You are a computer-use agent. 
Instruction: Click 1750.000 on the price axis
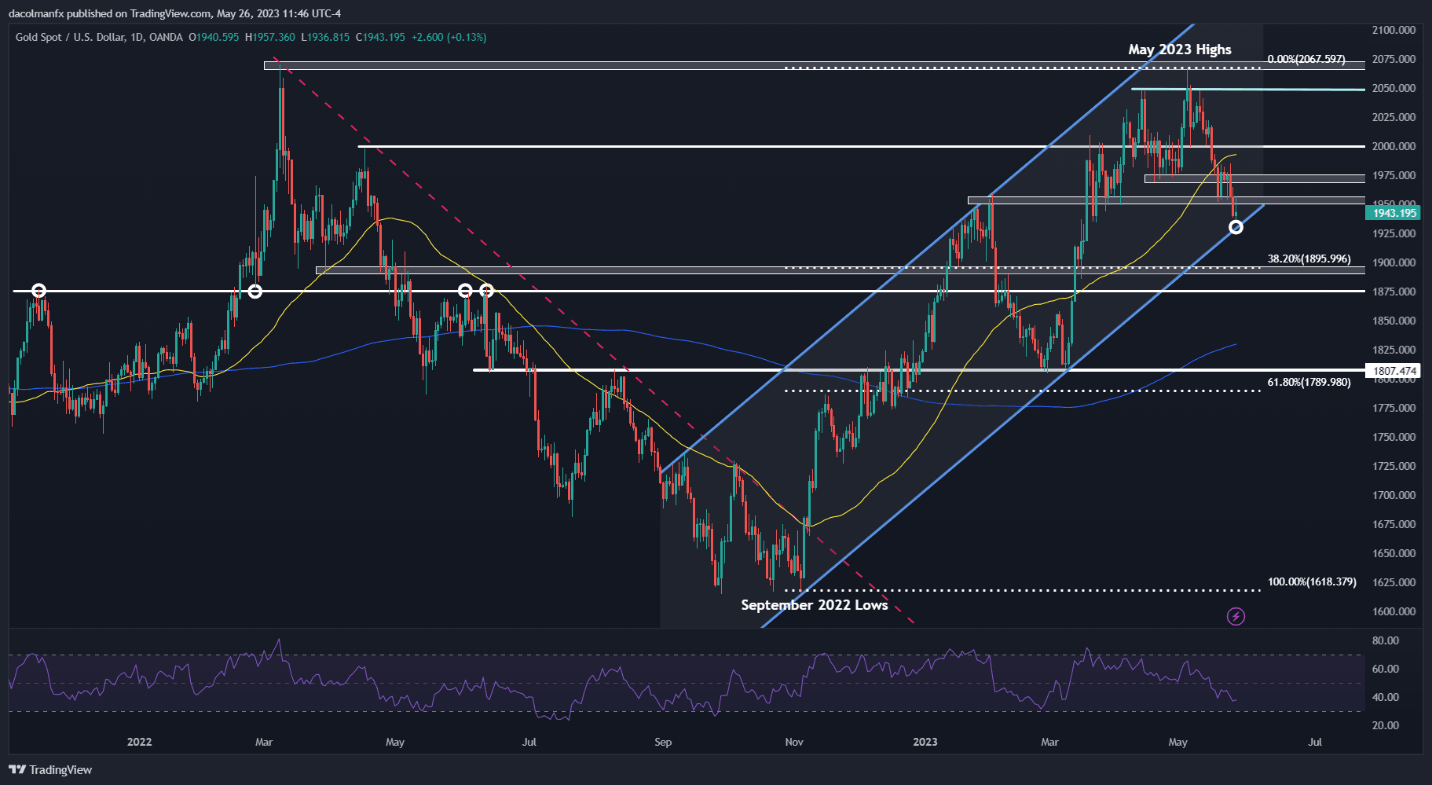[1396, 437]
